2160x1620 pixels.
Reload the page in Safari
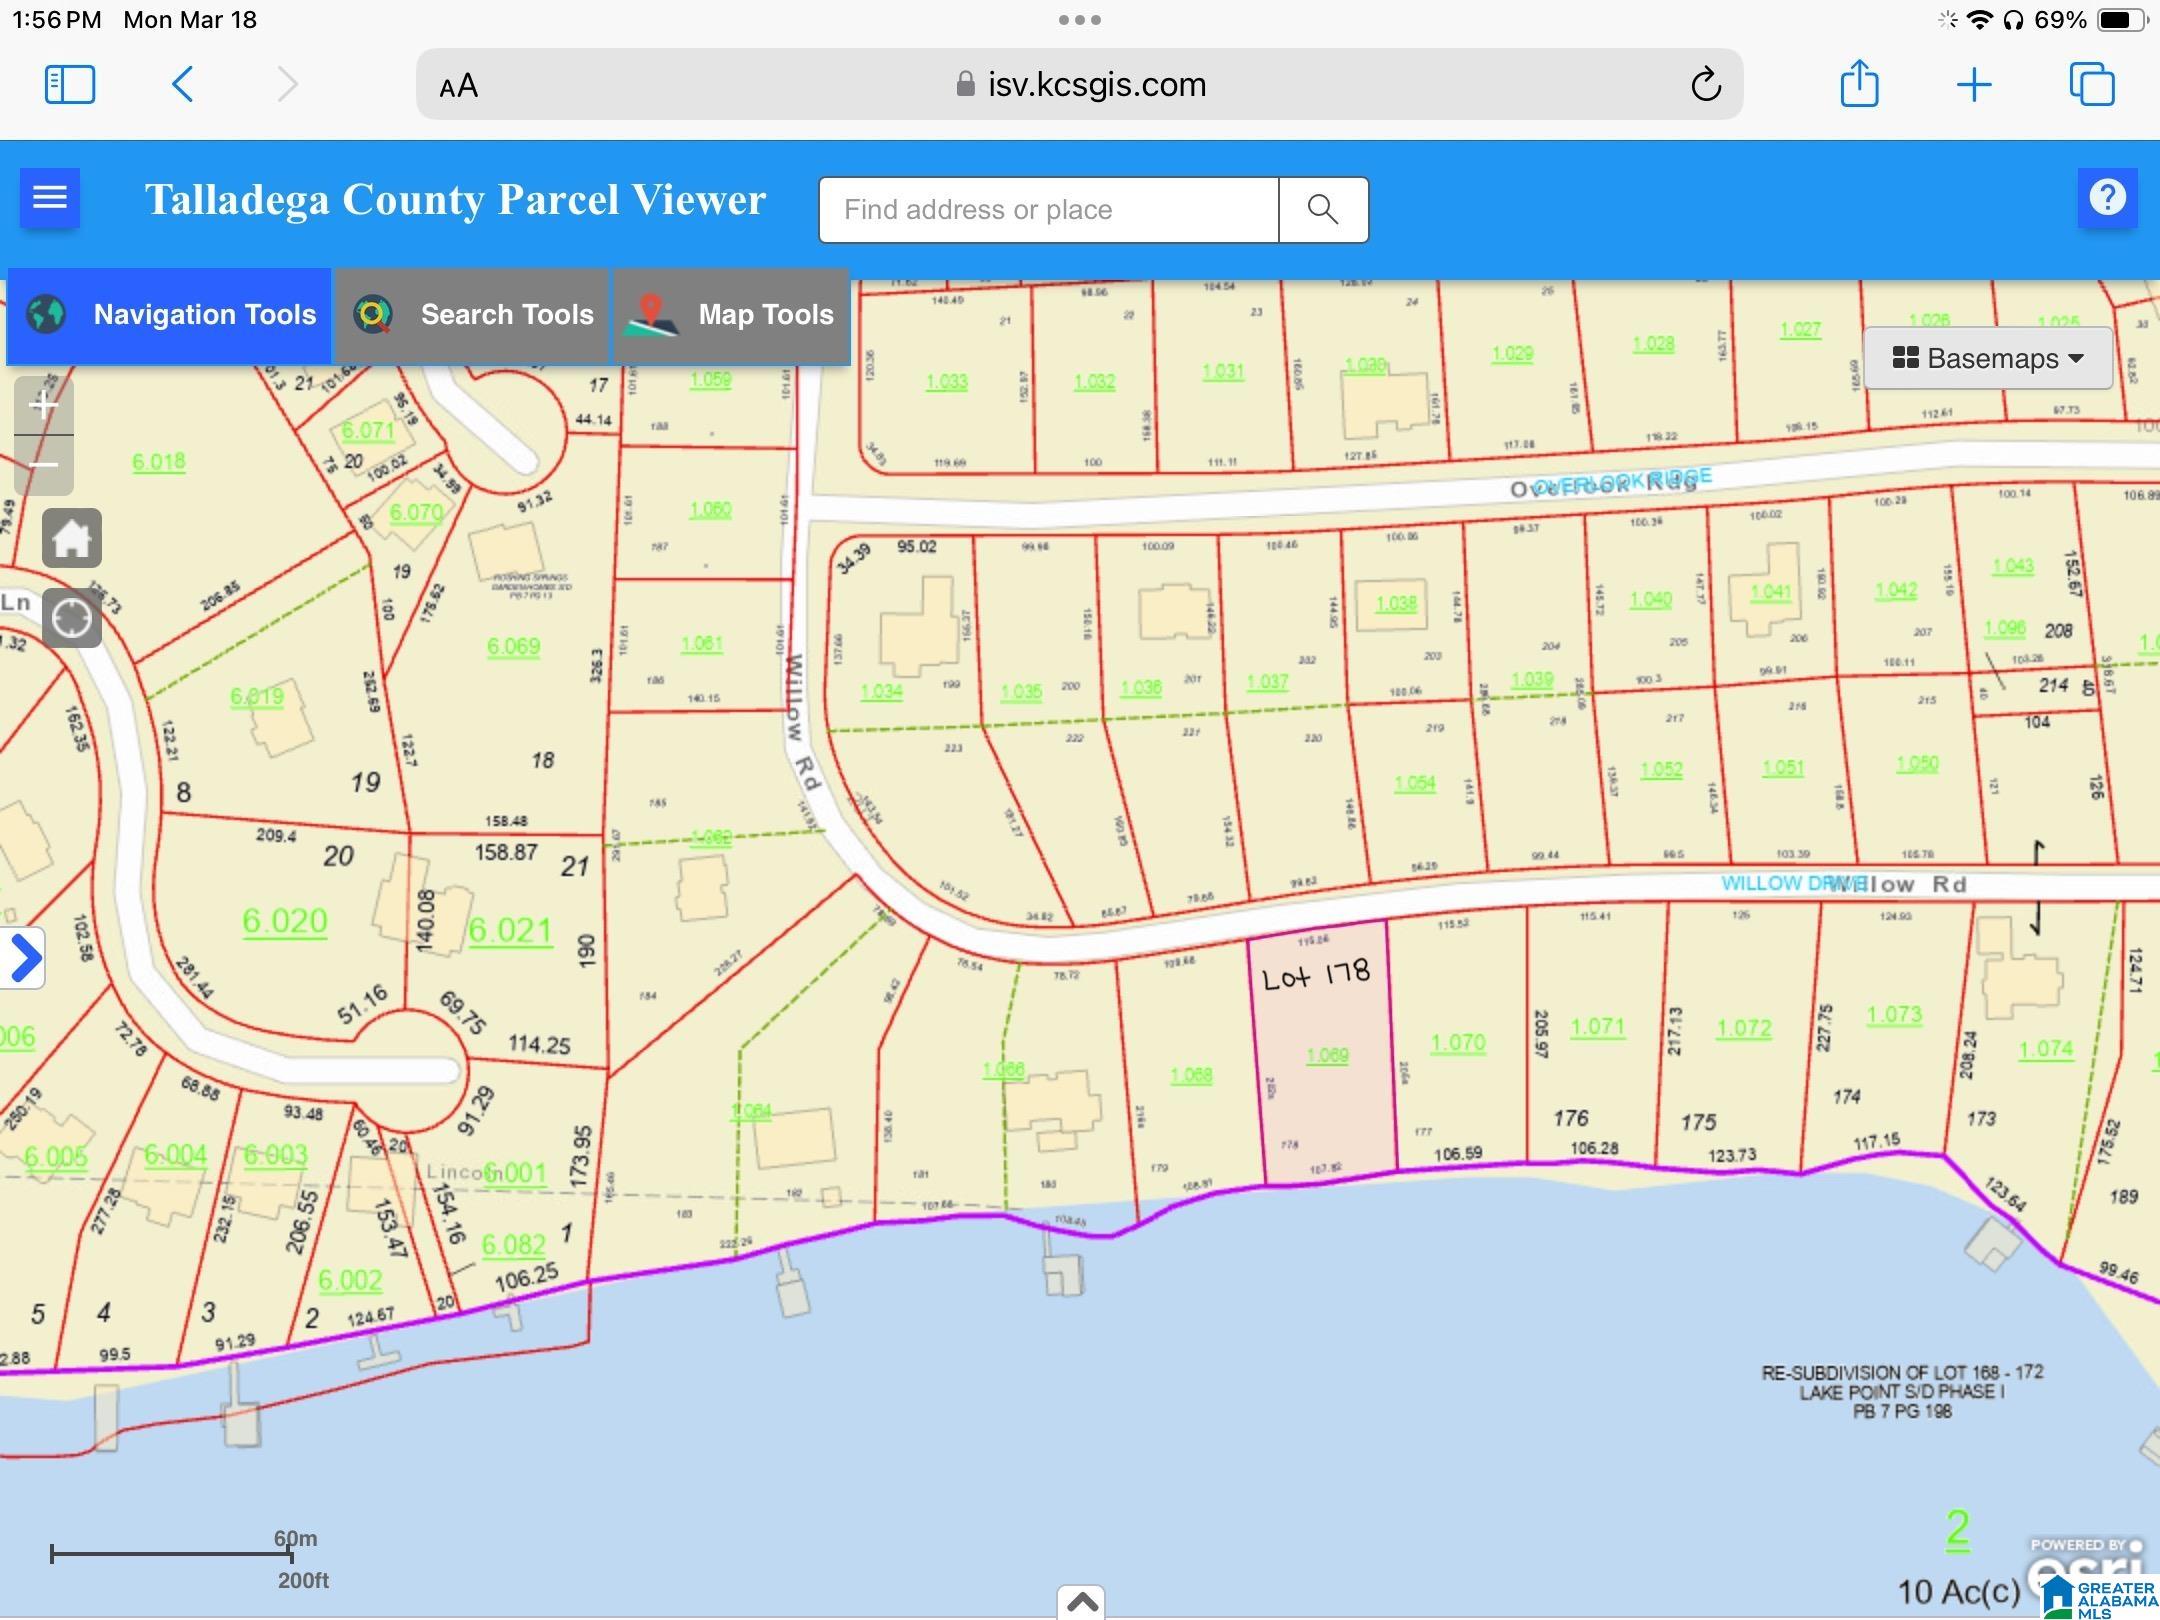[1706, 85]
